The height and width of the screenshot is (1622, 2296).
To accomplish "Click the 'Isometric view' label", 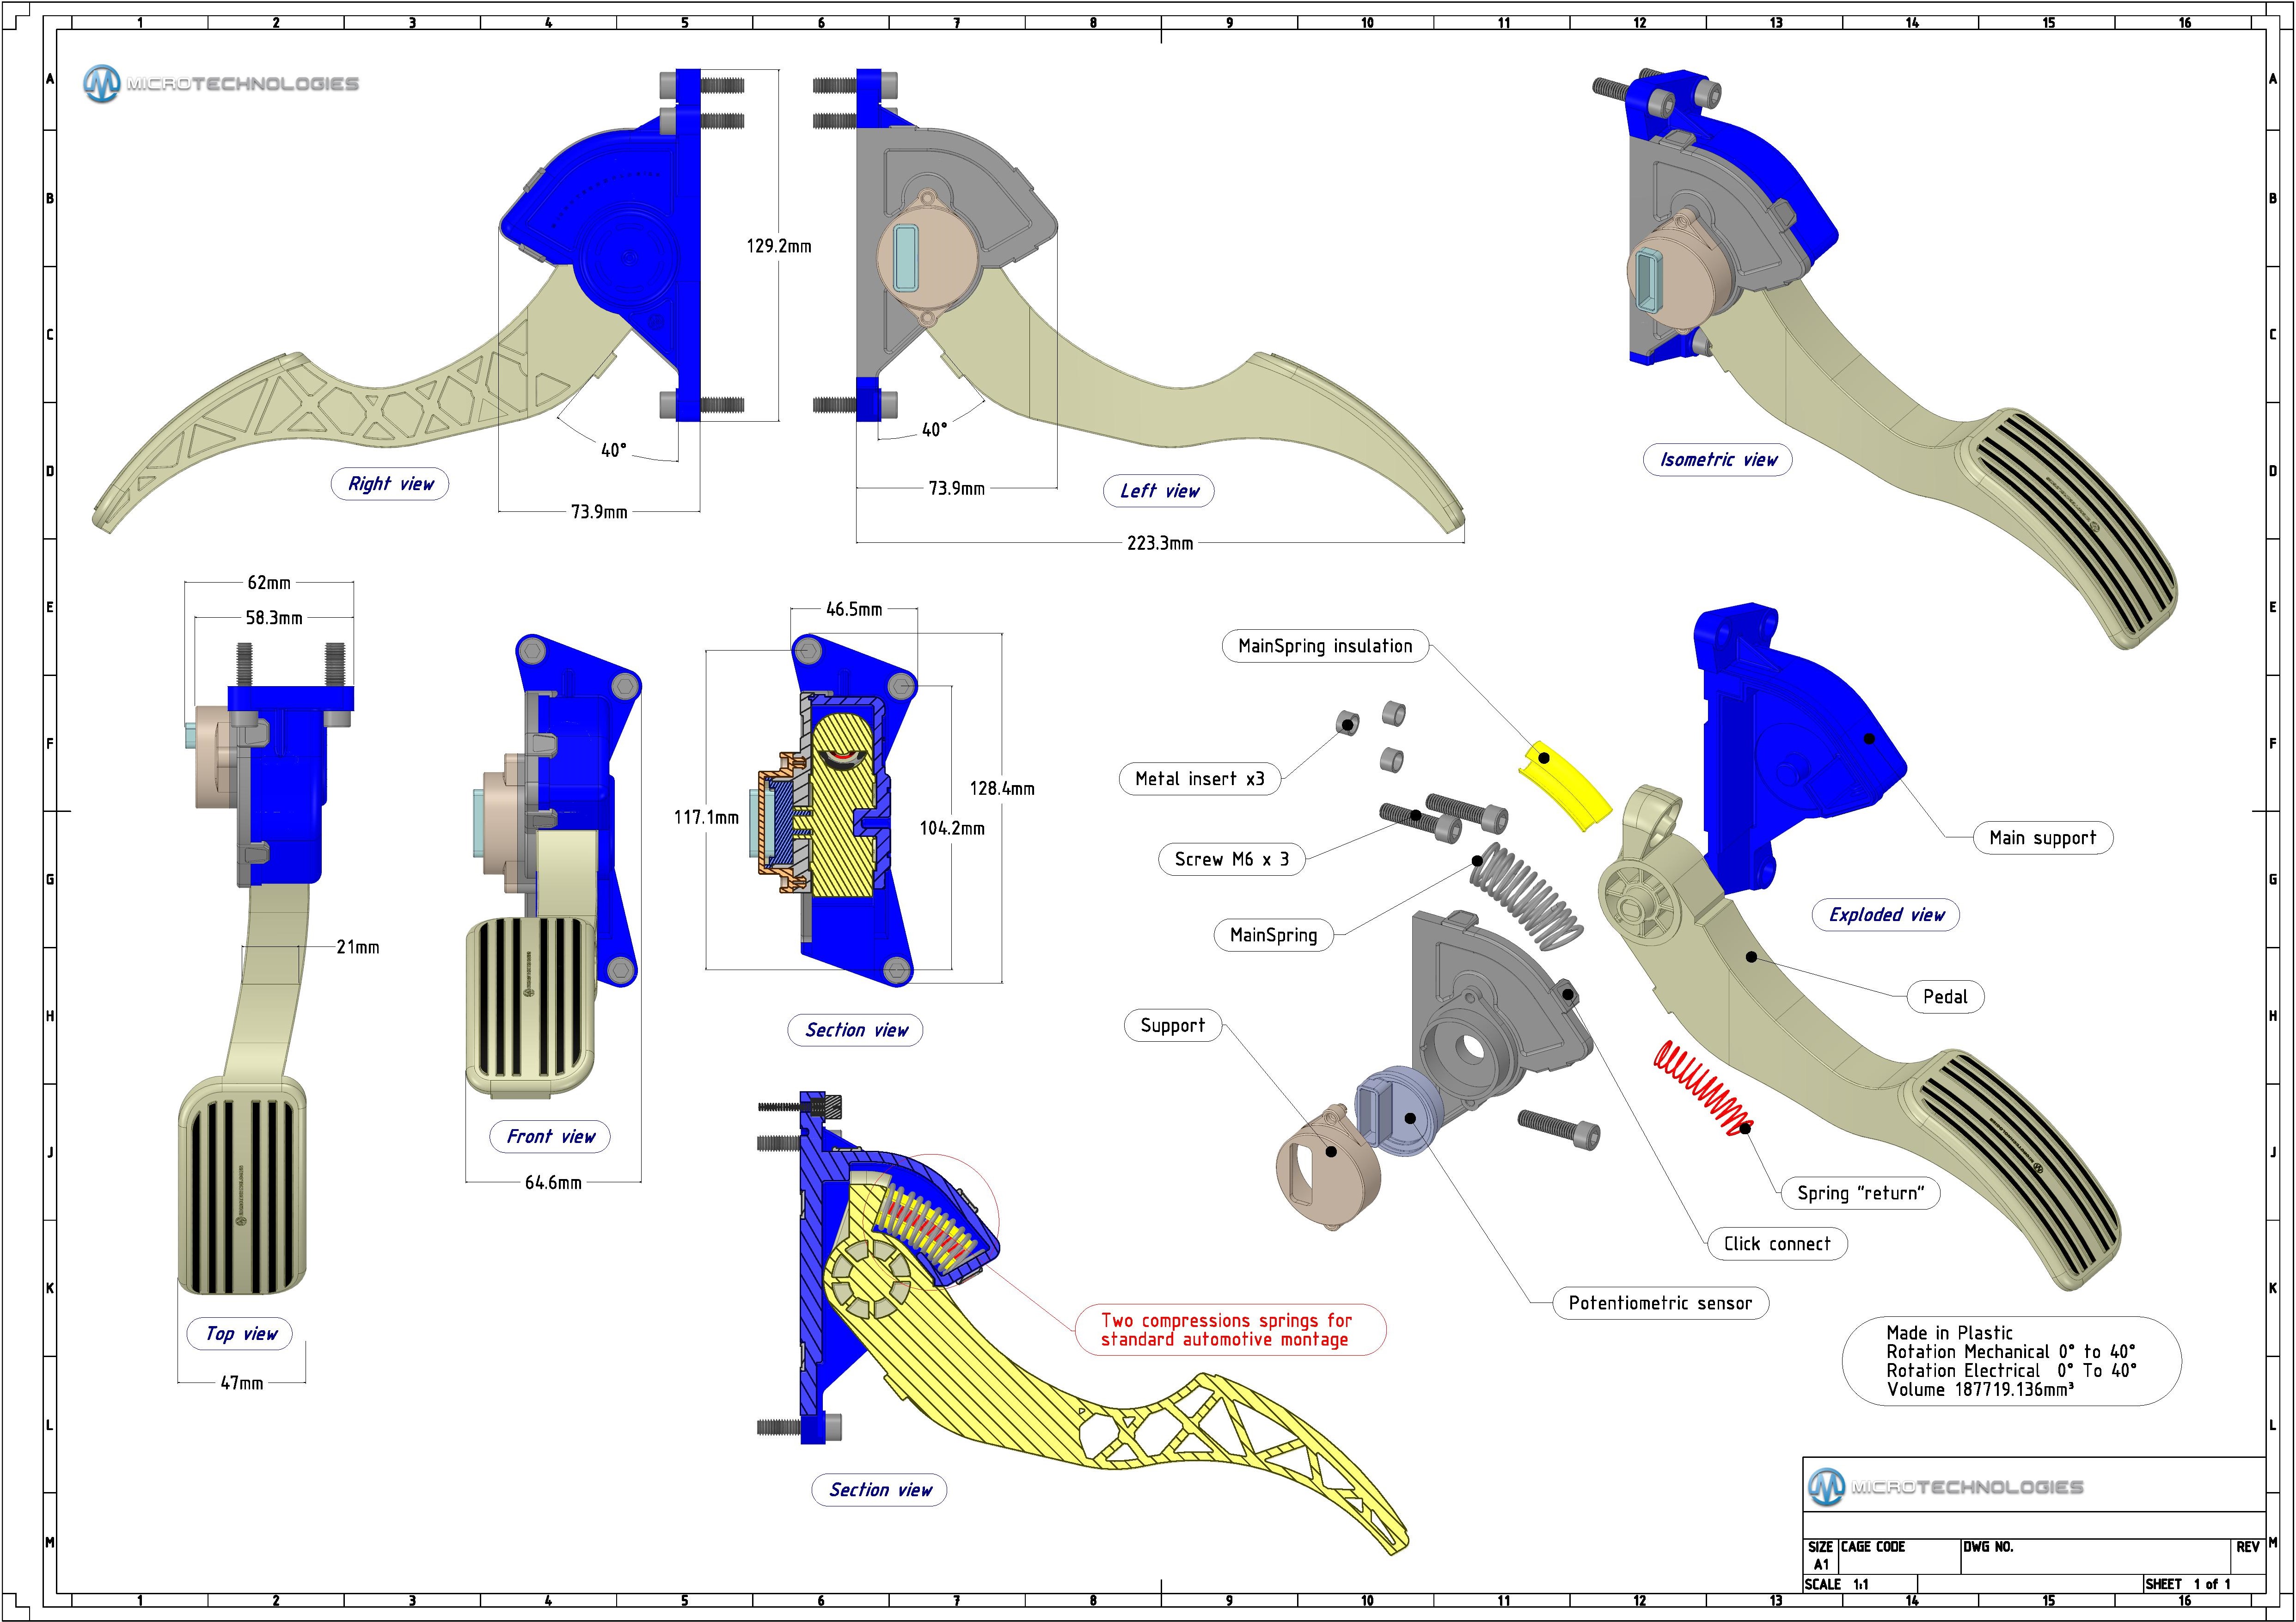I will pyautogui.click(x=1718, y=460).
